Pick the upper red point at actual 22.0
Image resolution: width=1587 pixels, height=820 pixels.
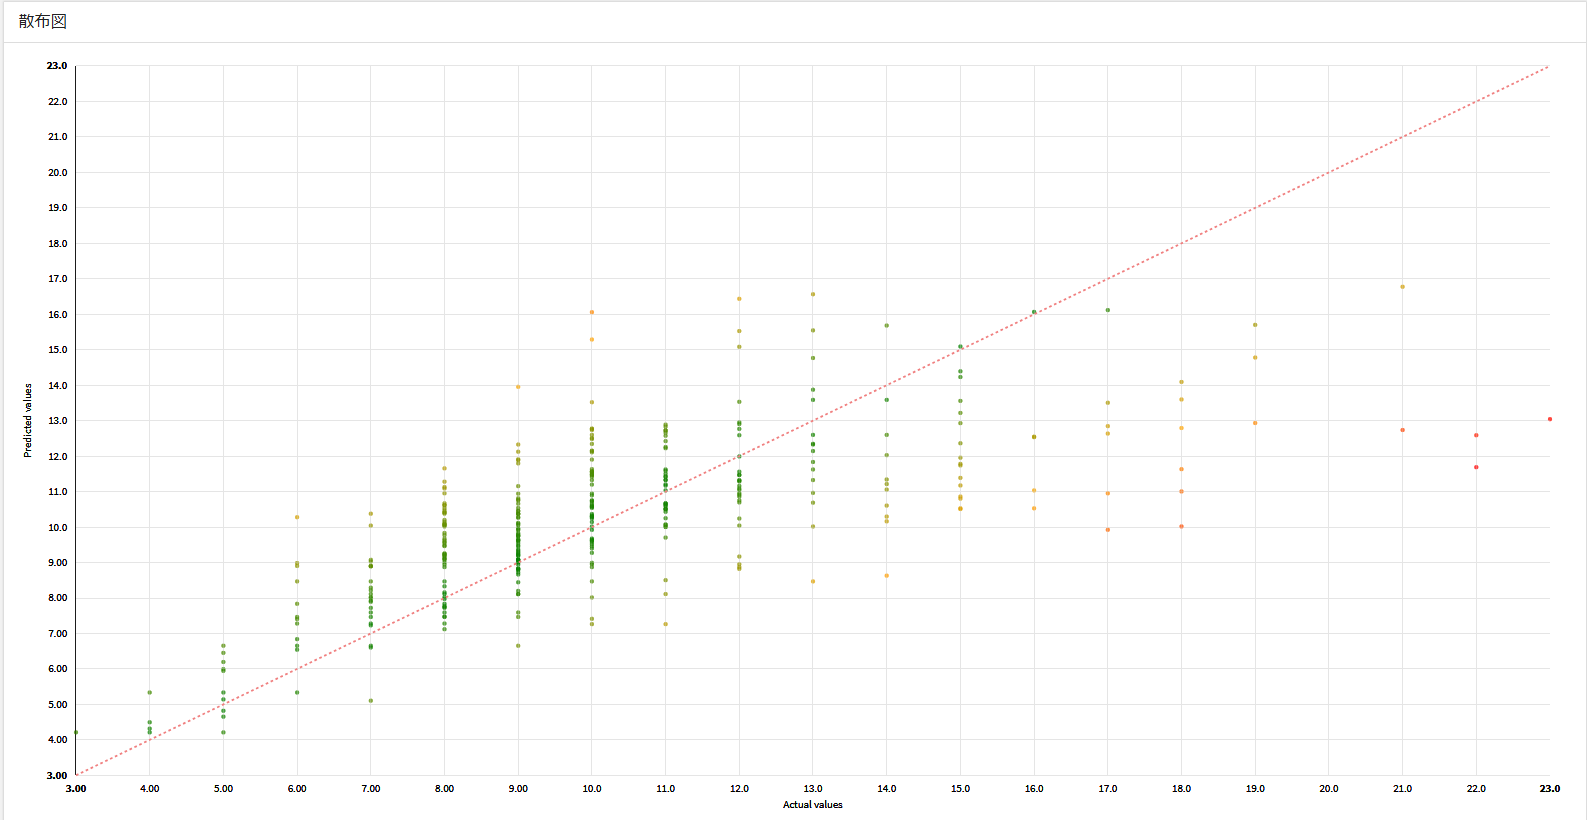[x=1476, y=435]
